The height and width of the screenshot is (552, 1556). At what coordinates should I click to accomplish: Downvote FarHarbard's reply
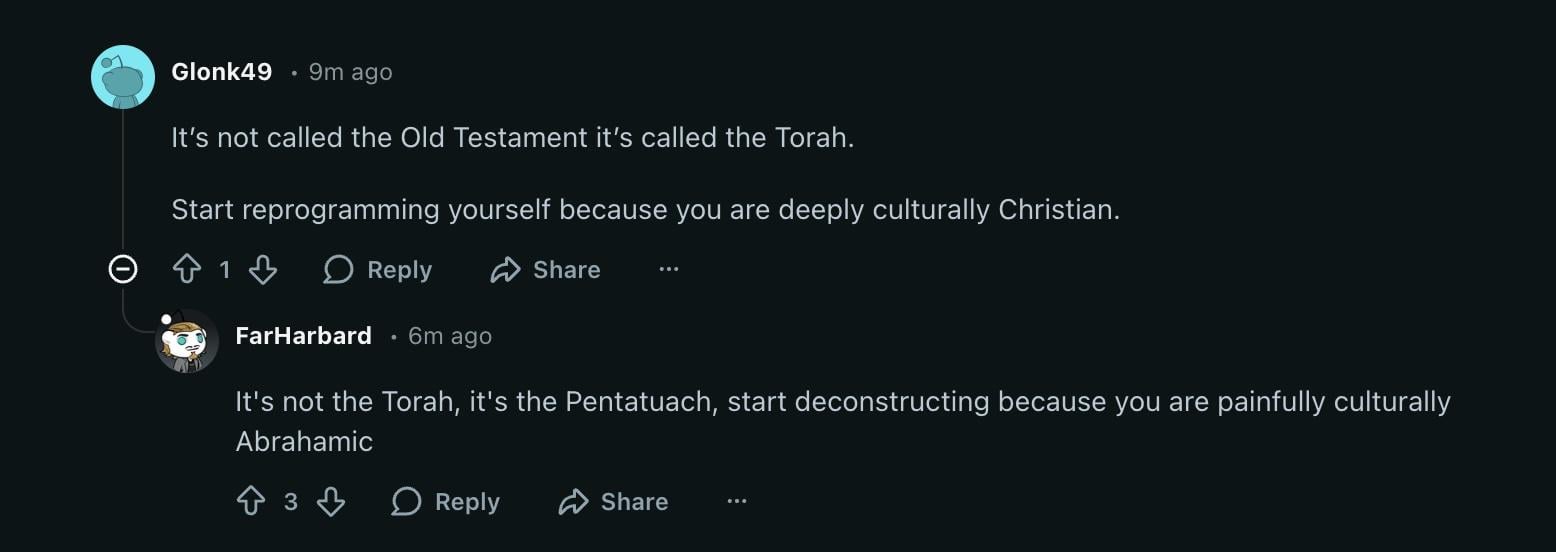click(x=330, y=501)
